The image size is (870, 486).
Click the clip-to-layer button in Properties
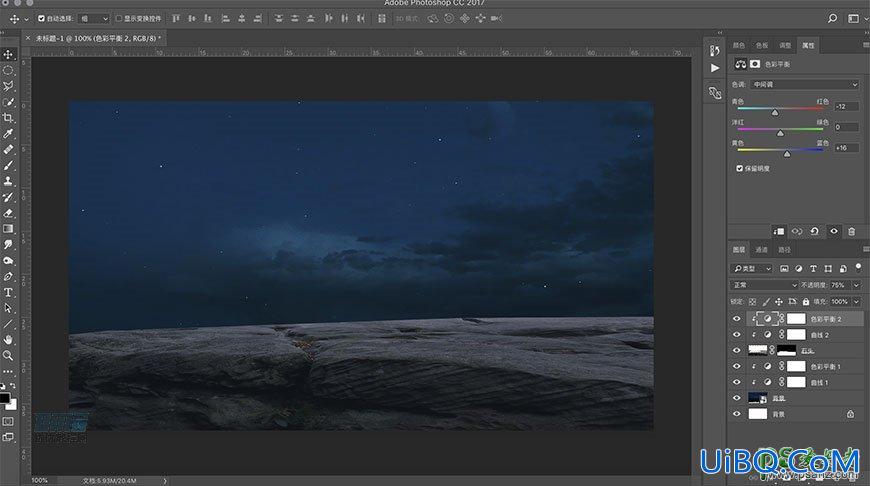779,231
